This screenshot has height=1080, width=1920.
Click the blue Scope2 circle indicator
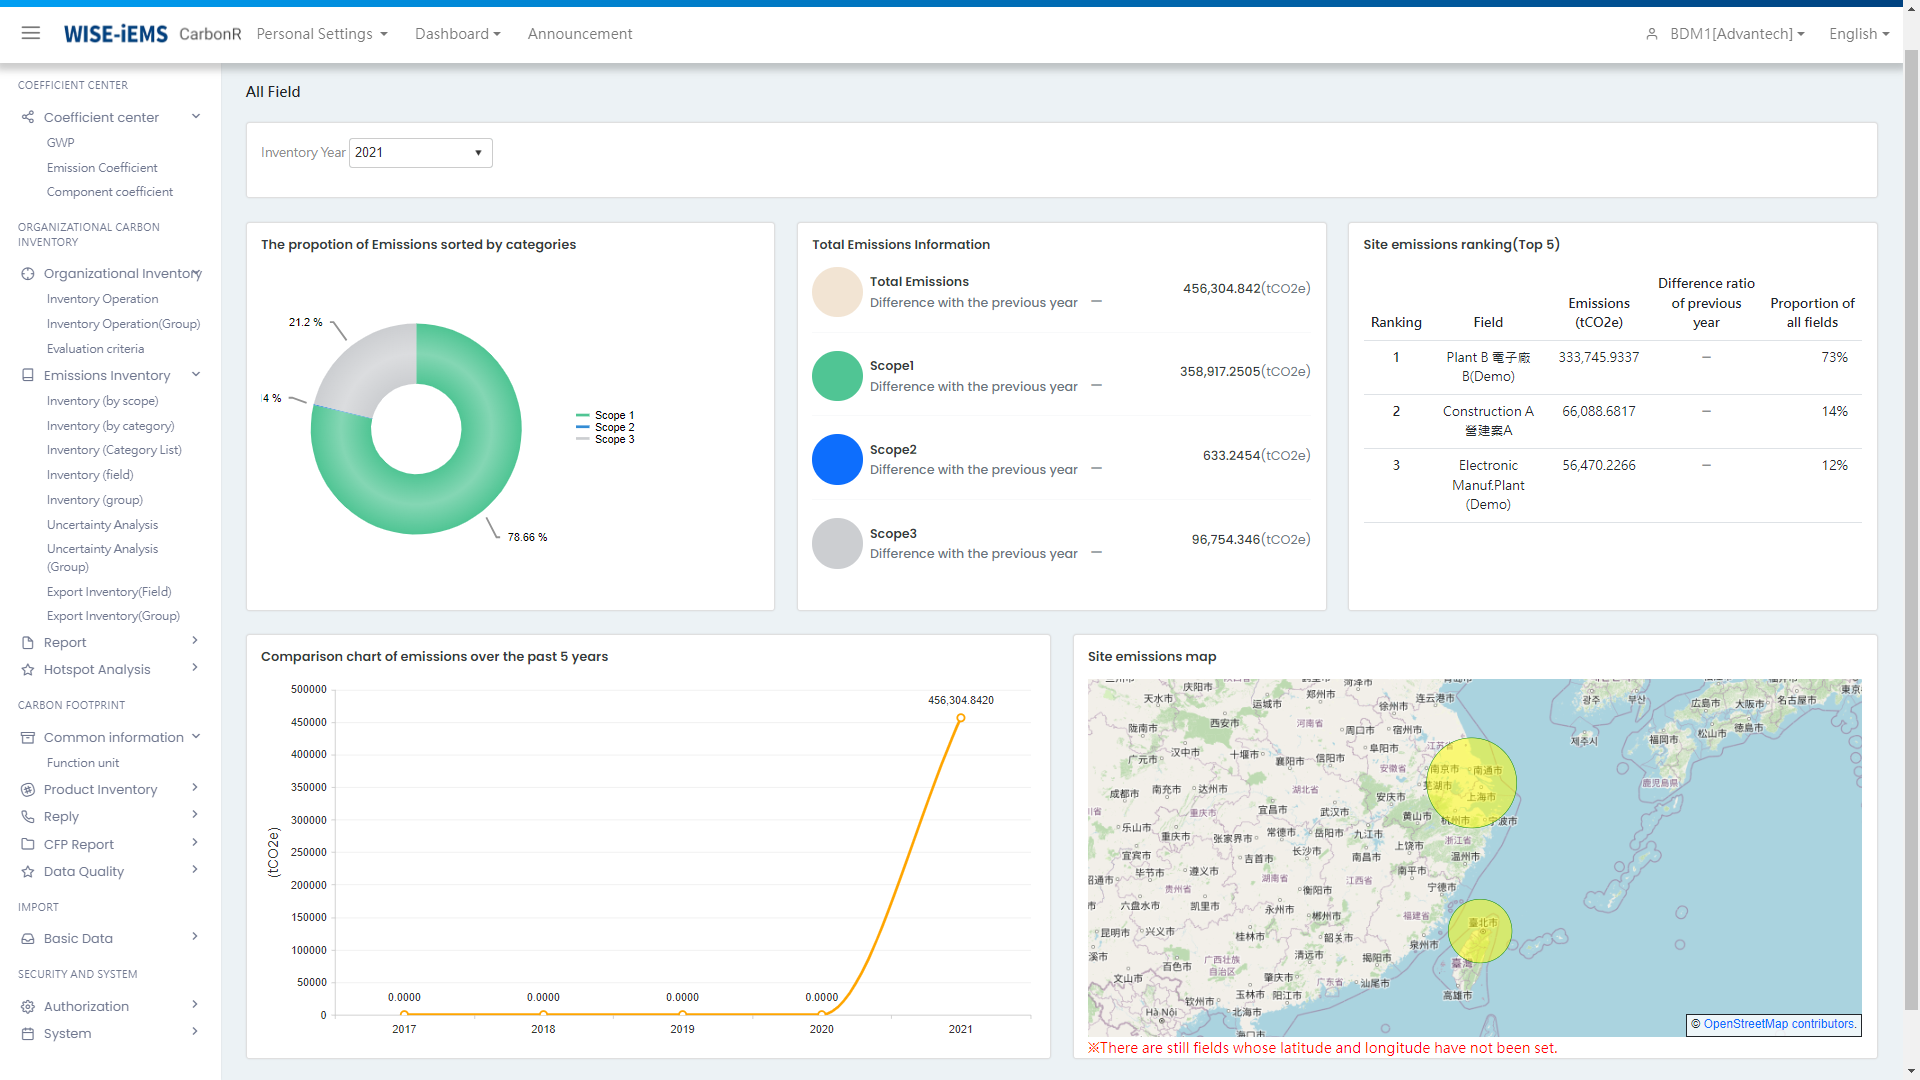837,460
